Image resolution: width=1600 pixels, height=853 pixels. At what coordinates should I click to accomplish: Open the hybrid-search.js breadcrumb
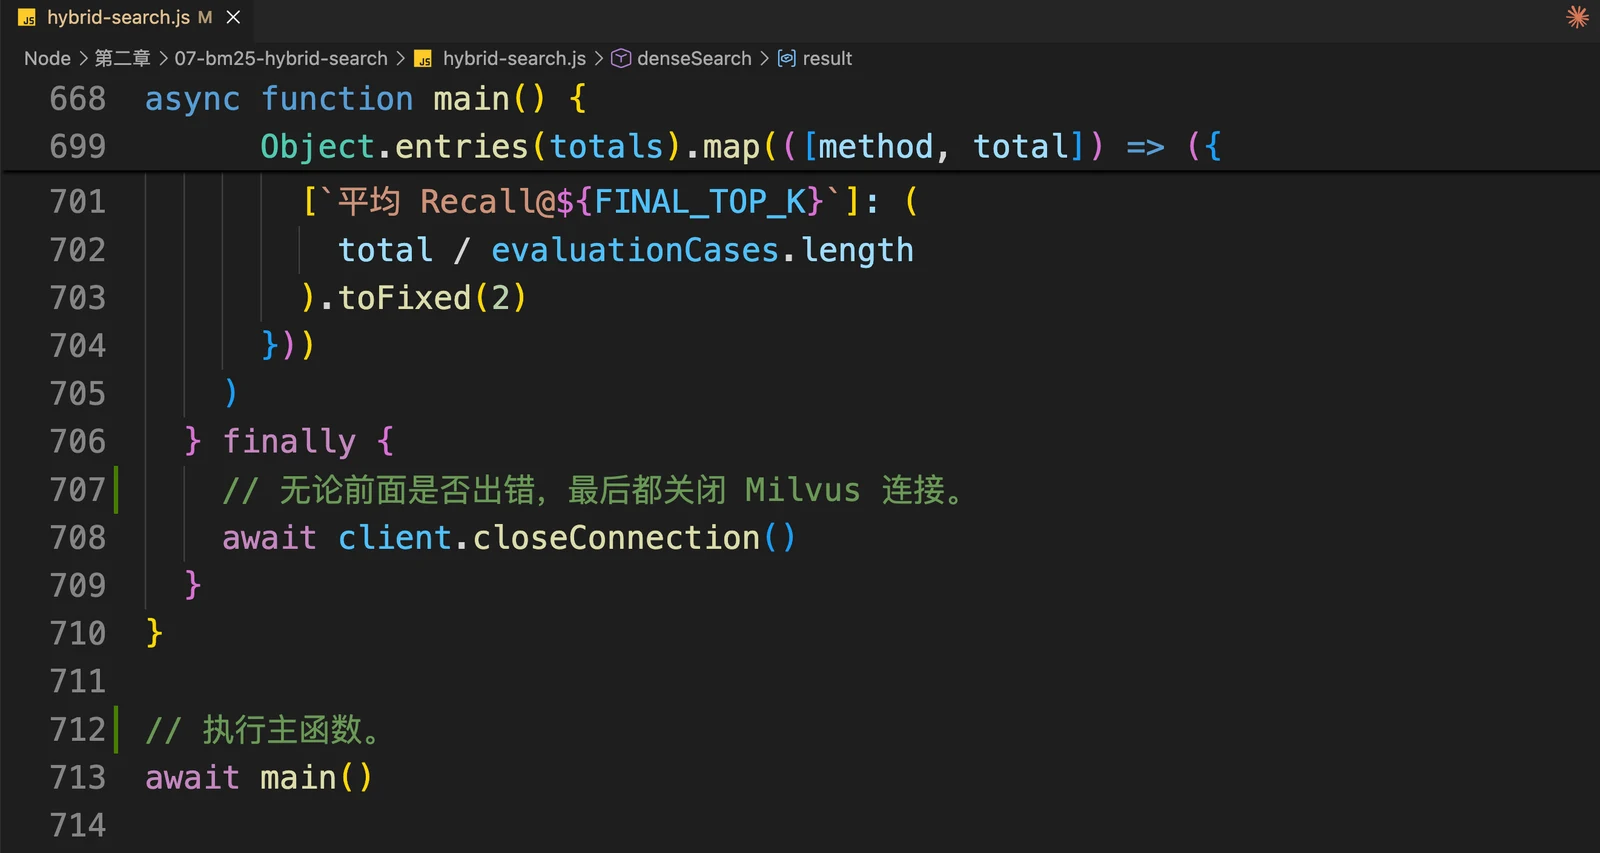(x=514, y=58)
